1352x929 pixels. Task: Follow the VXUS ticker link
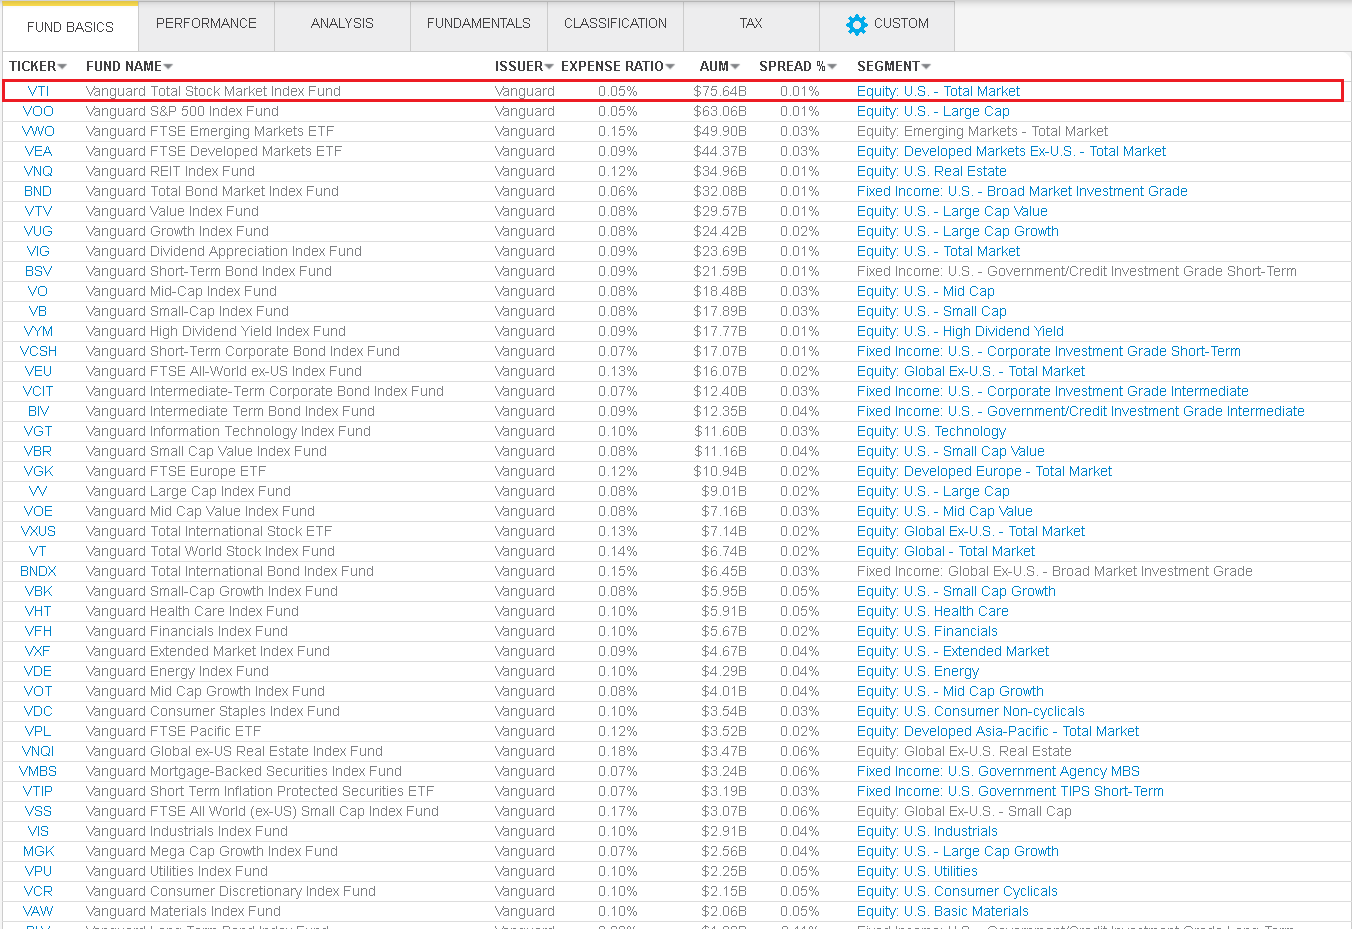tap(38, 531)
